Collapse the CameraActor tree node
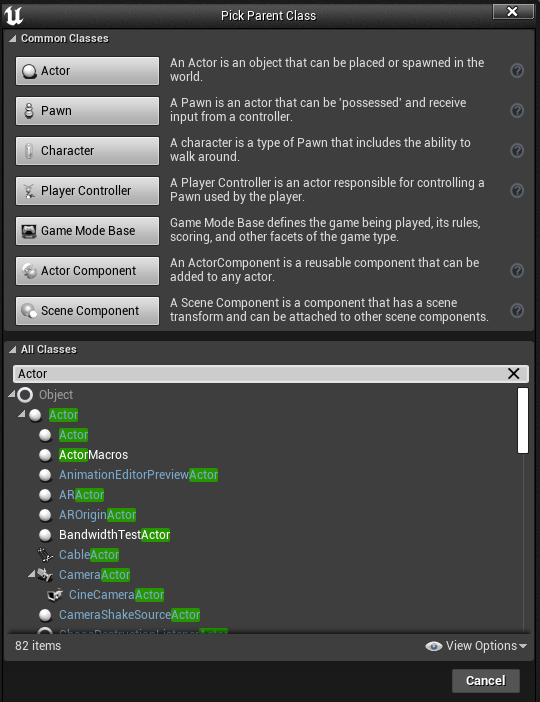 pyautogui.click(x=31, y=574)
